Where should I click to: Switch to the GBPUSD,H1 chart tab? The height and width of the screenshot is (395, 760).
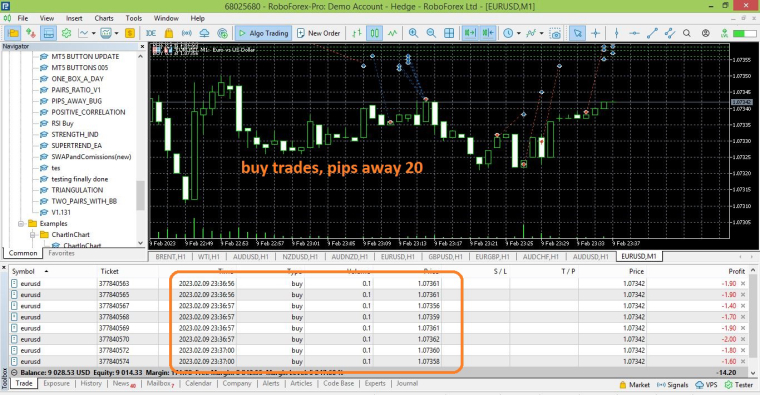tap(445, 256)
